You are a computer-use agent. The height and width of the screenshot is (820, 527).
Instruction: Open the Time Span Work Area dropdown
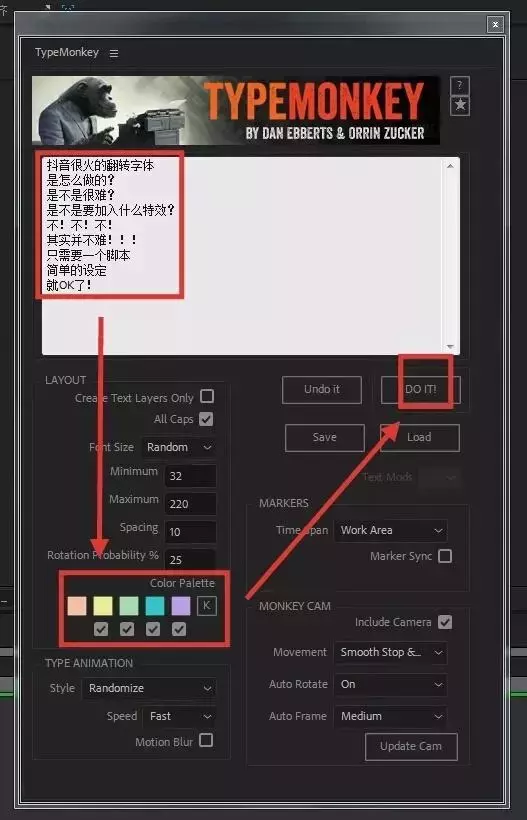[x=391, y=530]
